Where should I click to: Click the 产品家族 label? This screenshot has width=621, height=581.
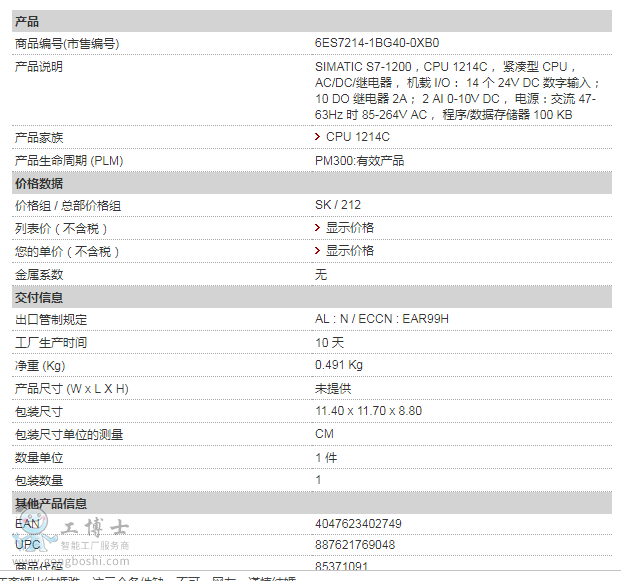(39, 138)
